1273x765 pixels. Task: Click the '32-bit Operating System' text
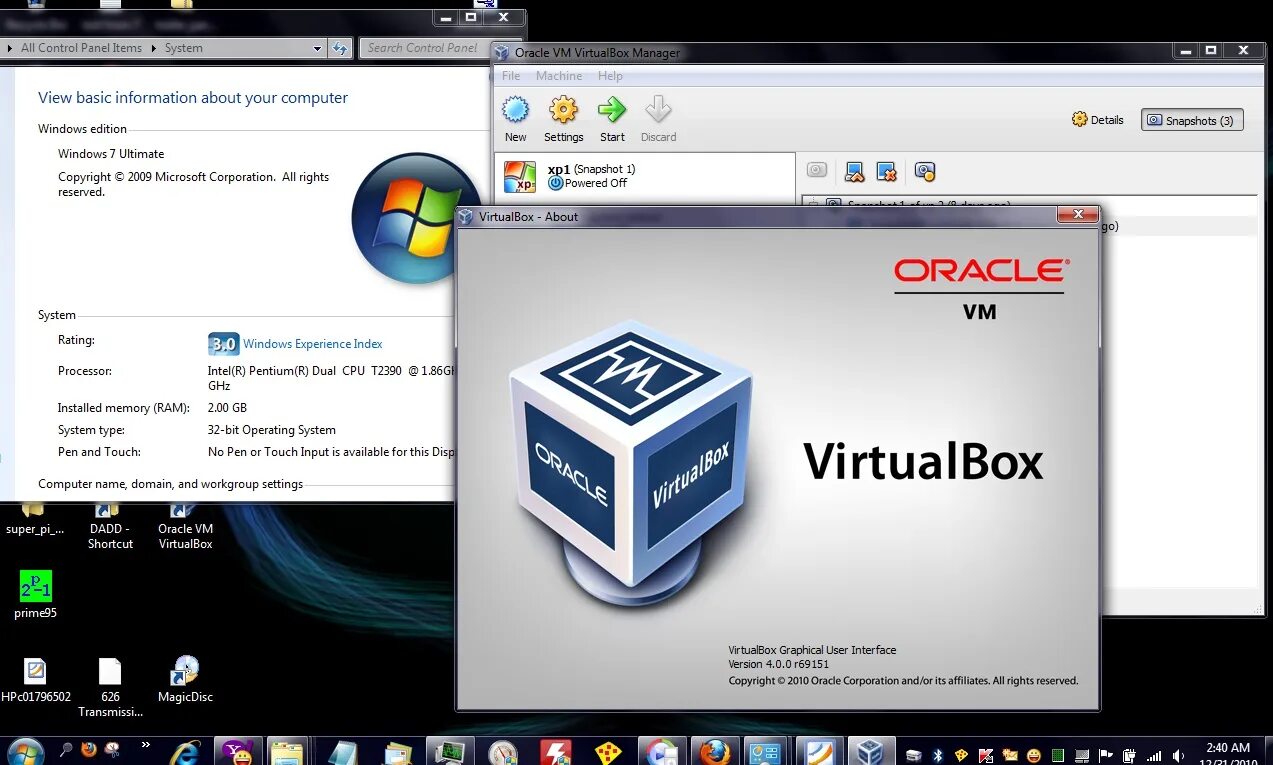(x=272, y=430)
